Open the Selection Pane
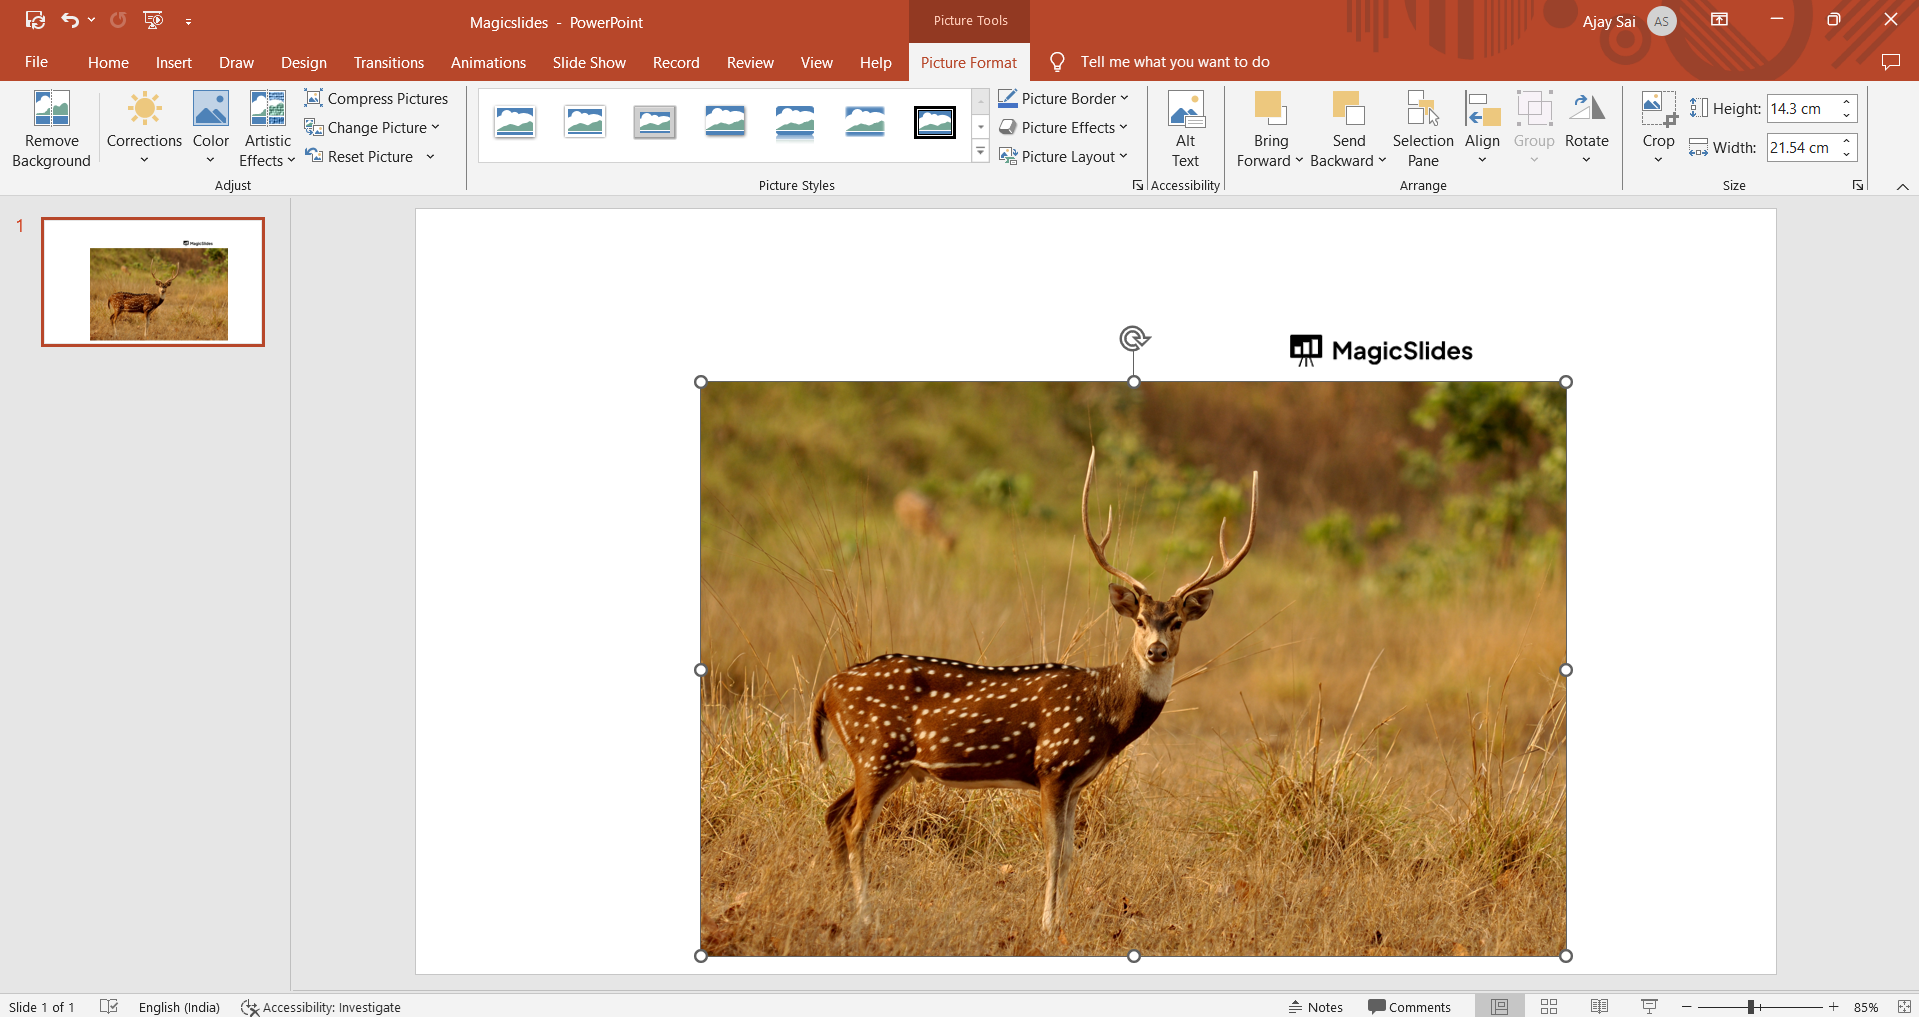Screen dimensions: 1919x1017 pyautogui.click(x=1422, y=129)
